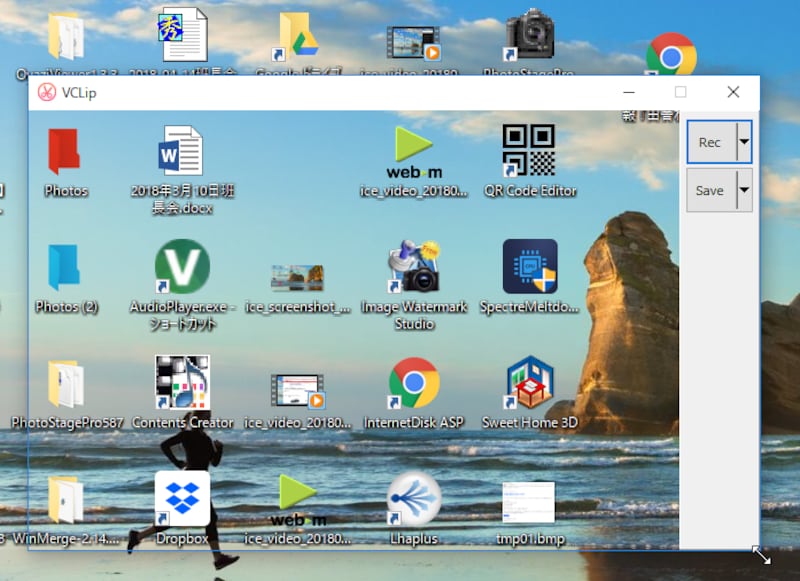Image resolution: width=800 pixels, height=581 pixels.
Task: Select the ice_screenshot image thumbnail
Action: (297, 278)
